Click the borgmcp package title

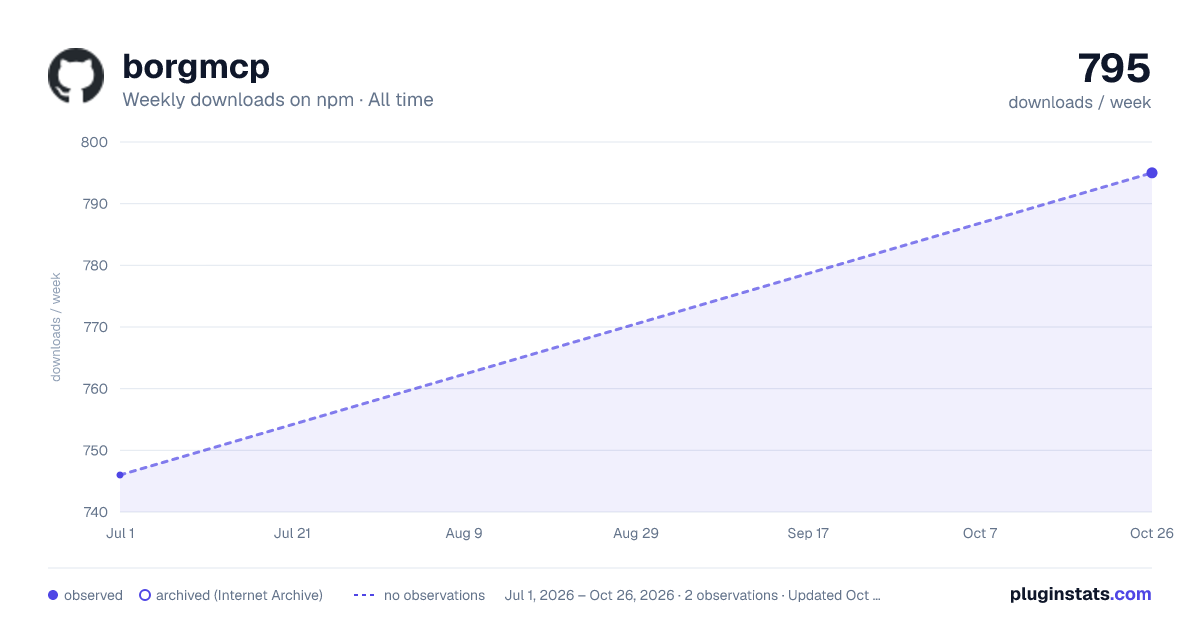[196, 67]
